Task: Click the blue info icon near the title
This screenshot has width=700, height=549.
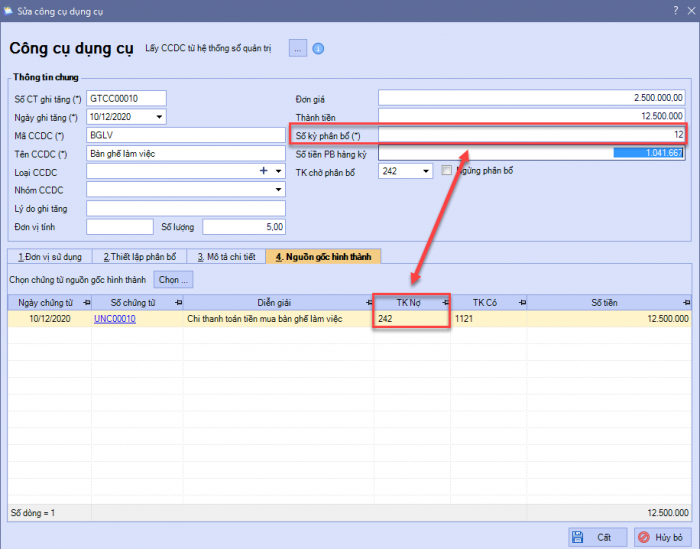Action: [x=319, y=48]
